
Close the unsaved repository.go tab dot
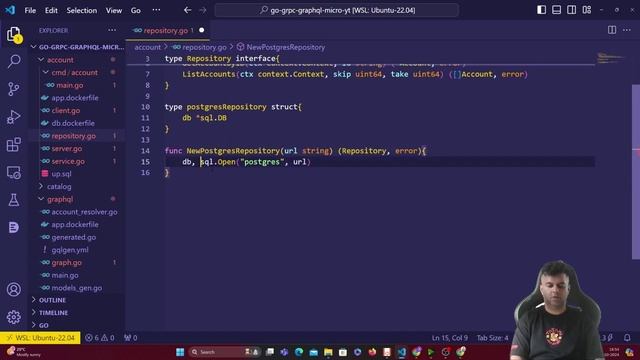(202, 30)
